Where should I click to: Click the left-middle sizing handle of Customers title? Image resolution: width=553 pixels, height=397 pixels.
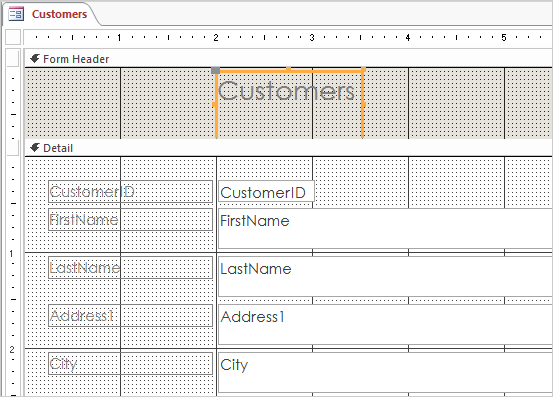point(215,104)
